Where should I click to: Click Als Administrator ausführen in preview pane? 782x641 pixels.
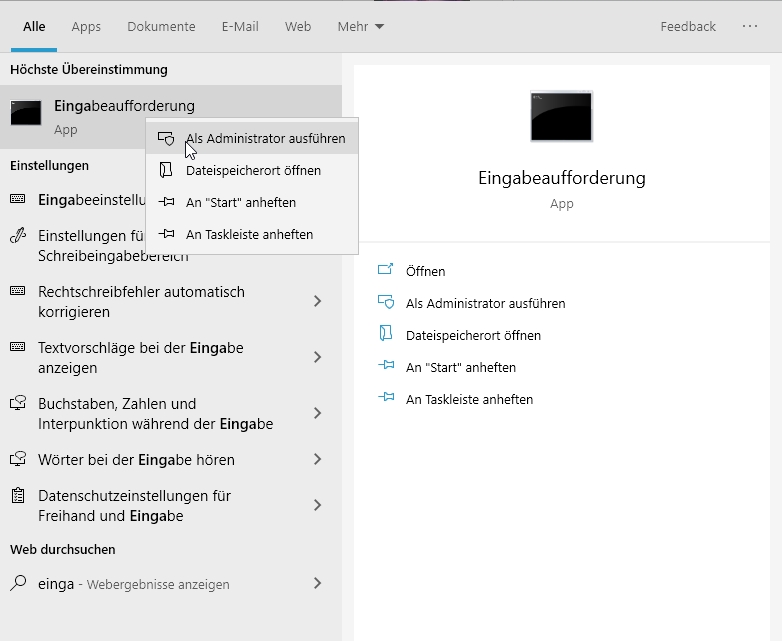(x=485, y=303)
